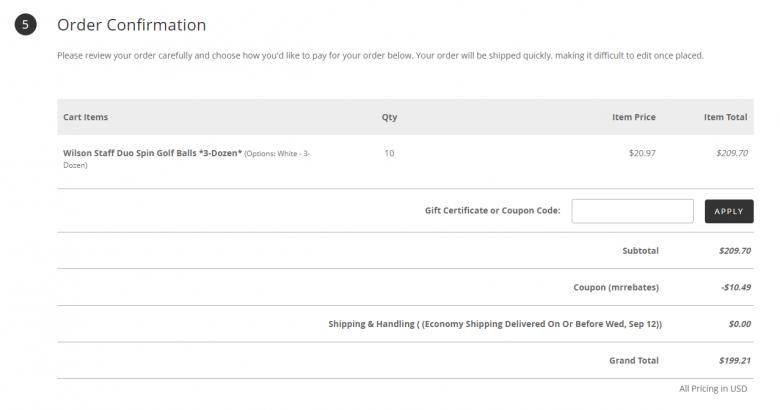Image resolution: width=780 pixels, height=410 pixels.
Task: Select the Wilson Staff Duo Spin product name
Action: [x=152, y=153]
